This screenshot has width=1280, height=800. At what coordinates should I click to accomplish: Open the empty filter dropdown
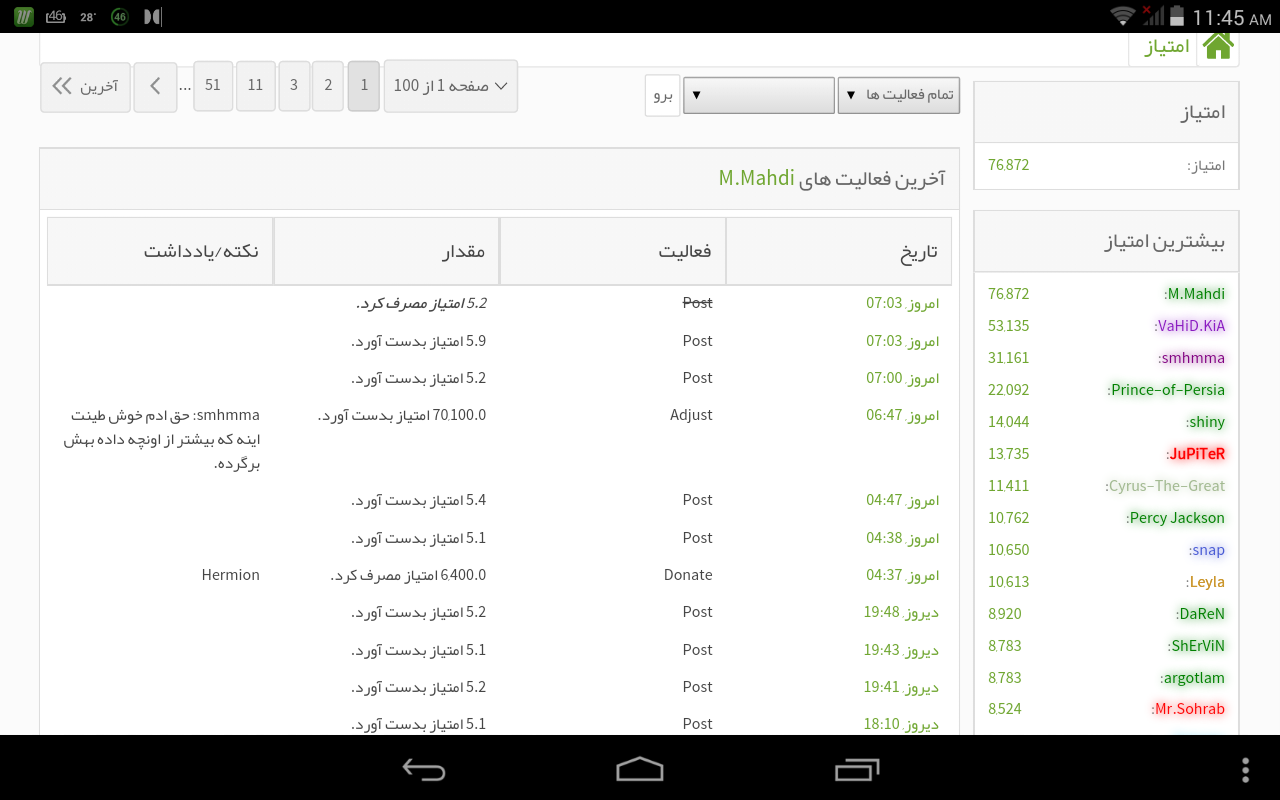[x=759, y=95]
